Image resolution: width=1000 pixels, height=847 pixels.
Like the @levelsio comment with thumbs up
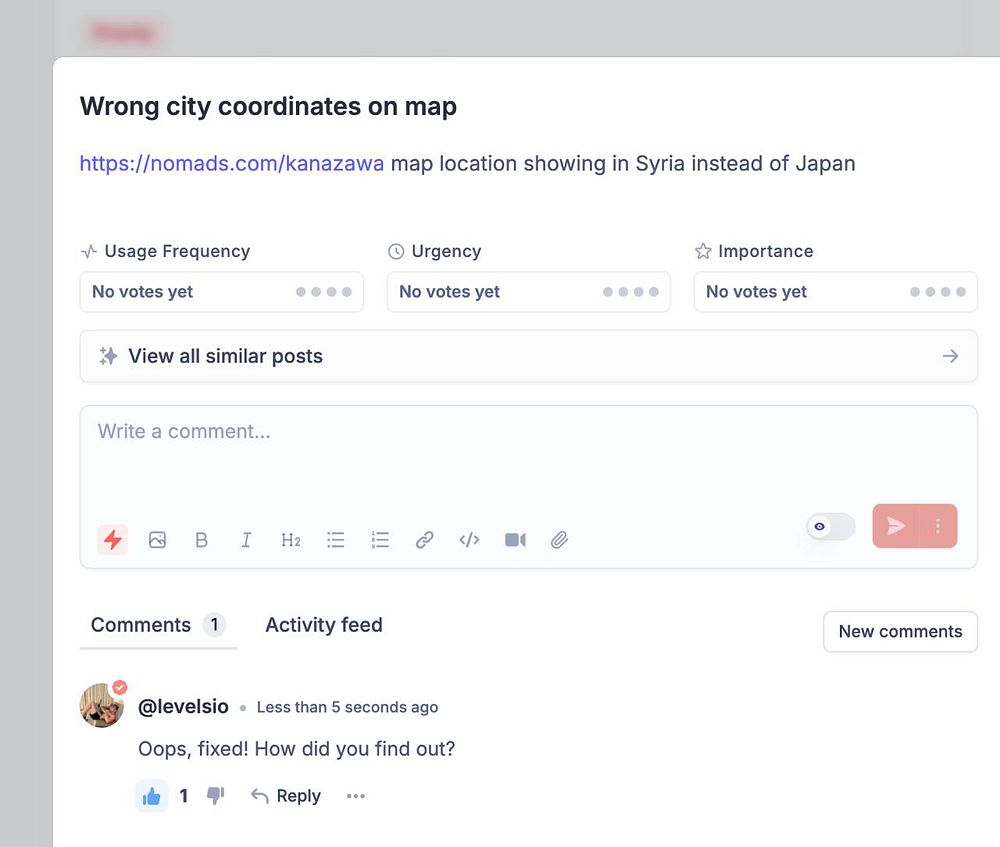tap(152, 796)
